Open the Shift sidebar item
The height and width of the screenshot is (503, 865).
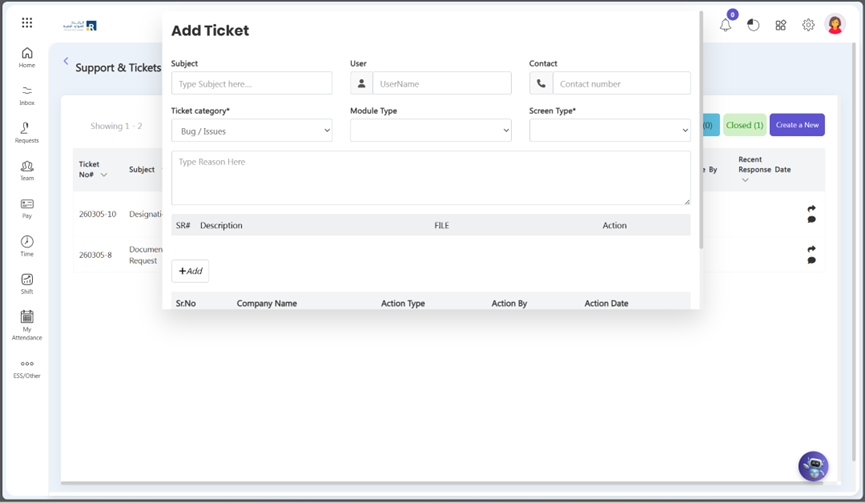[27, 284]
